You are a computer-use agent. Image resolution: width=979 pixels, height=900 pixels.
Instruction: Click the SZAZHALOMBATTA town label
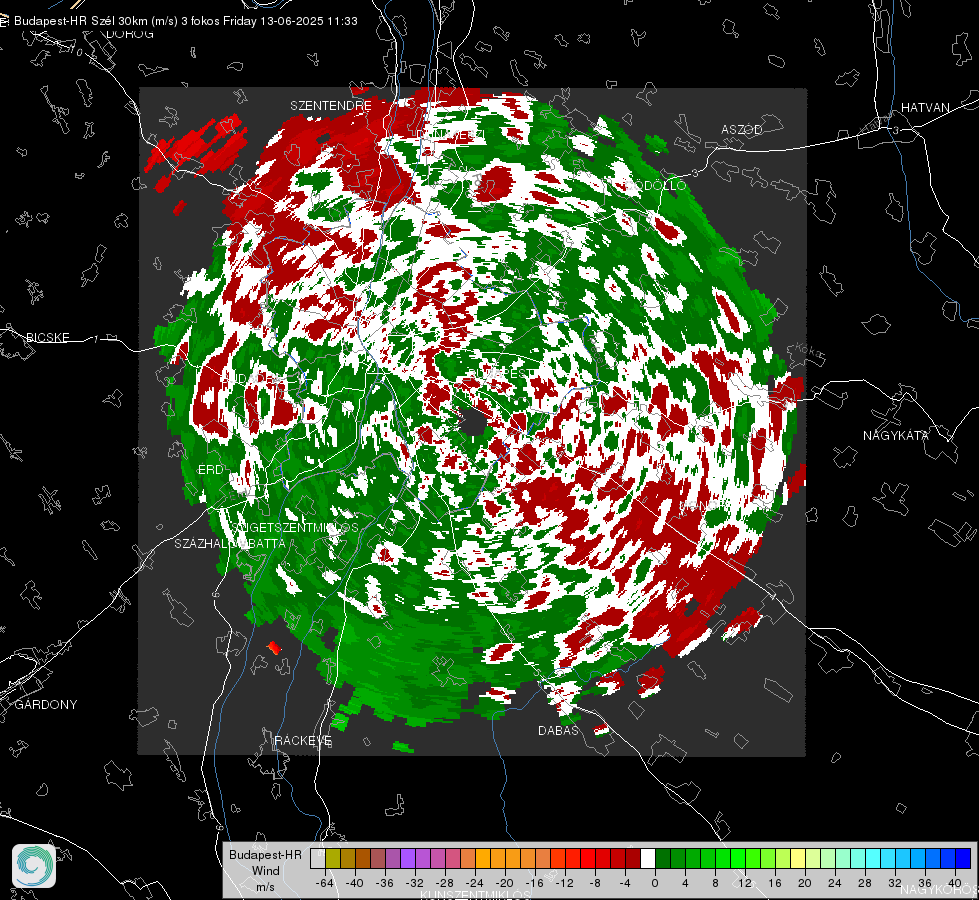[230, 543]
